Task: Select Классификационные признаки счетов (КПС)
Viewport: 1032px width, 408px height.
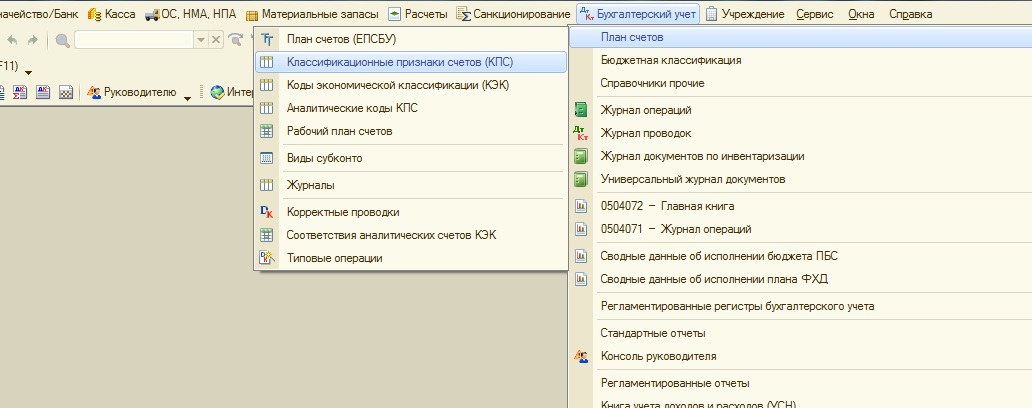Action: [411, 63]
